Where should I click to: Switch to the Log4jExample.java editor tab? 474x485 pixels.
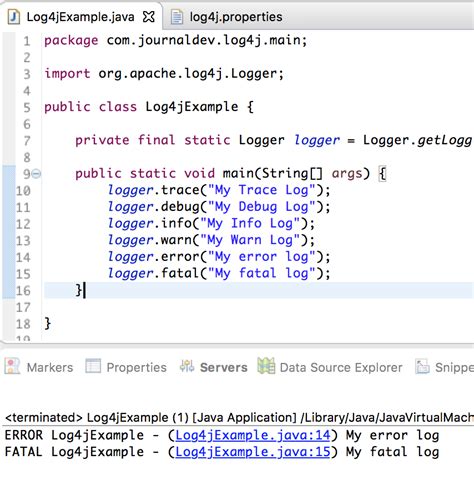(x=80, y=17)
